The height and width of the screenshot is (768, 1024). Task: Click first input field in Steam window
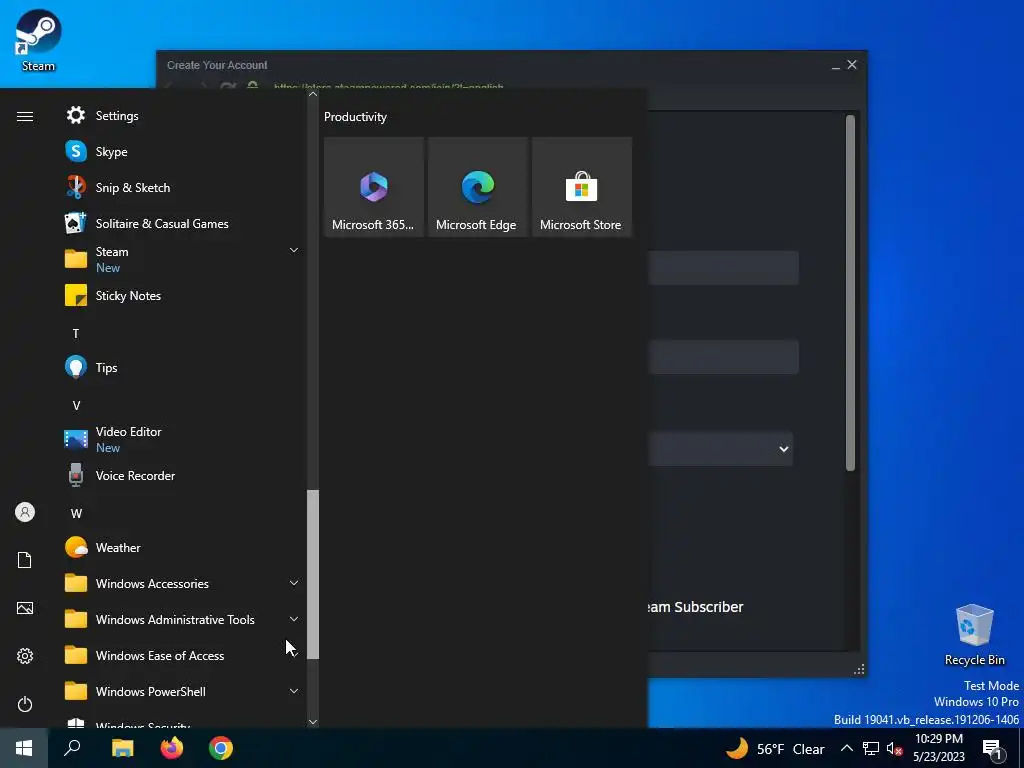(723, 268)
